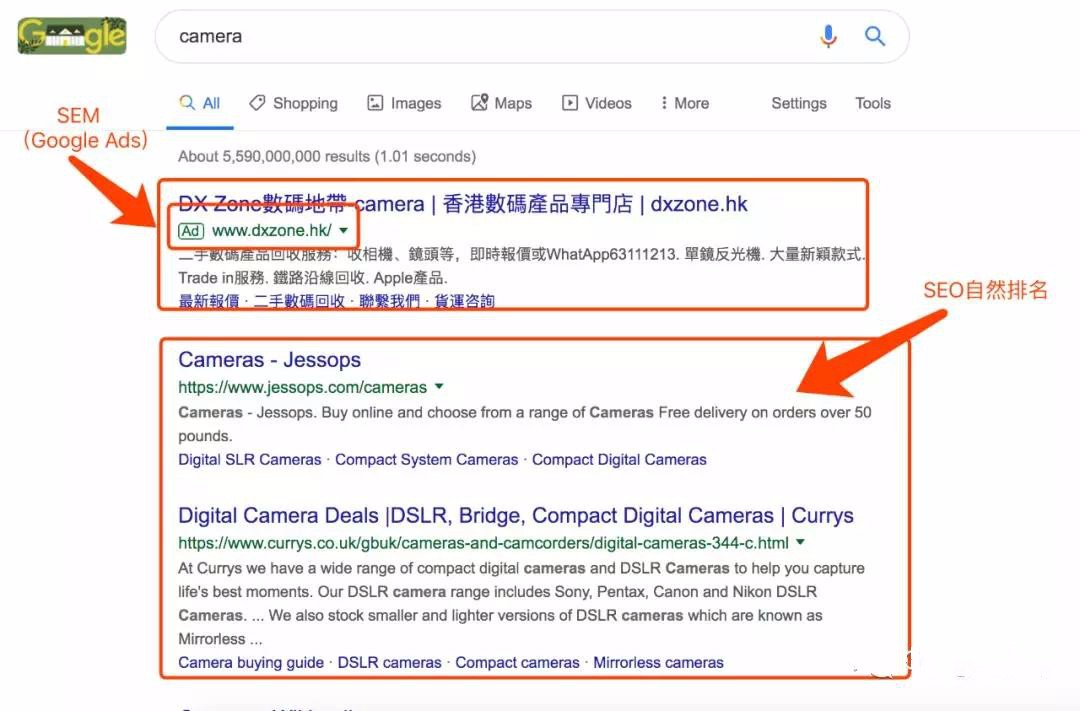1080x711 pixels.
Task: Click the About 5,590,000,000 results text
Action: pyautogui.click(x=327, y=156)
